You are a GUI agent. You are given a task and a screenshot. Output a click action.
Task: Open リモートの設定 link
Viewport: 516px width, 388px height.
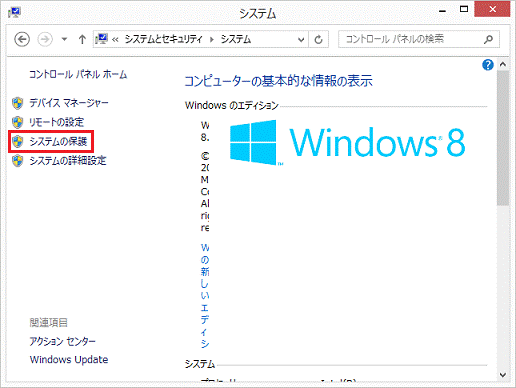point(56,122)
